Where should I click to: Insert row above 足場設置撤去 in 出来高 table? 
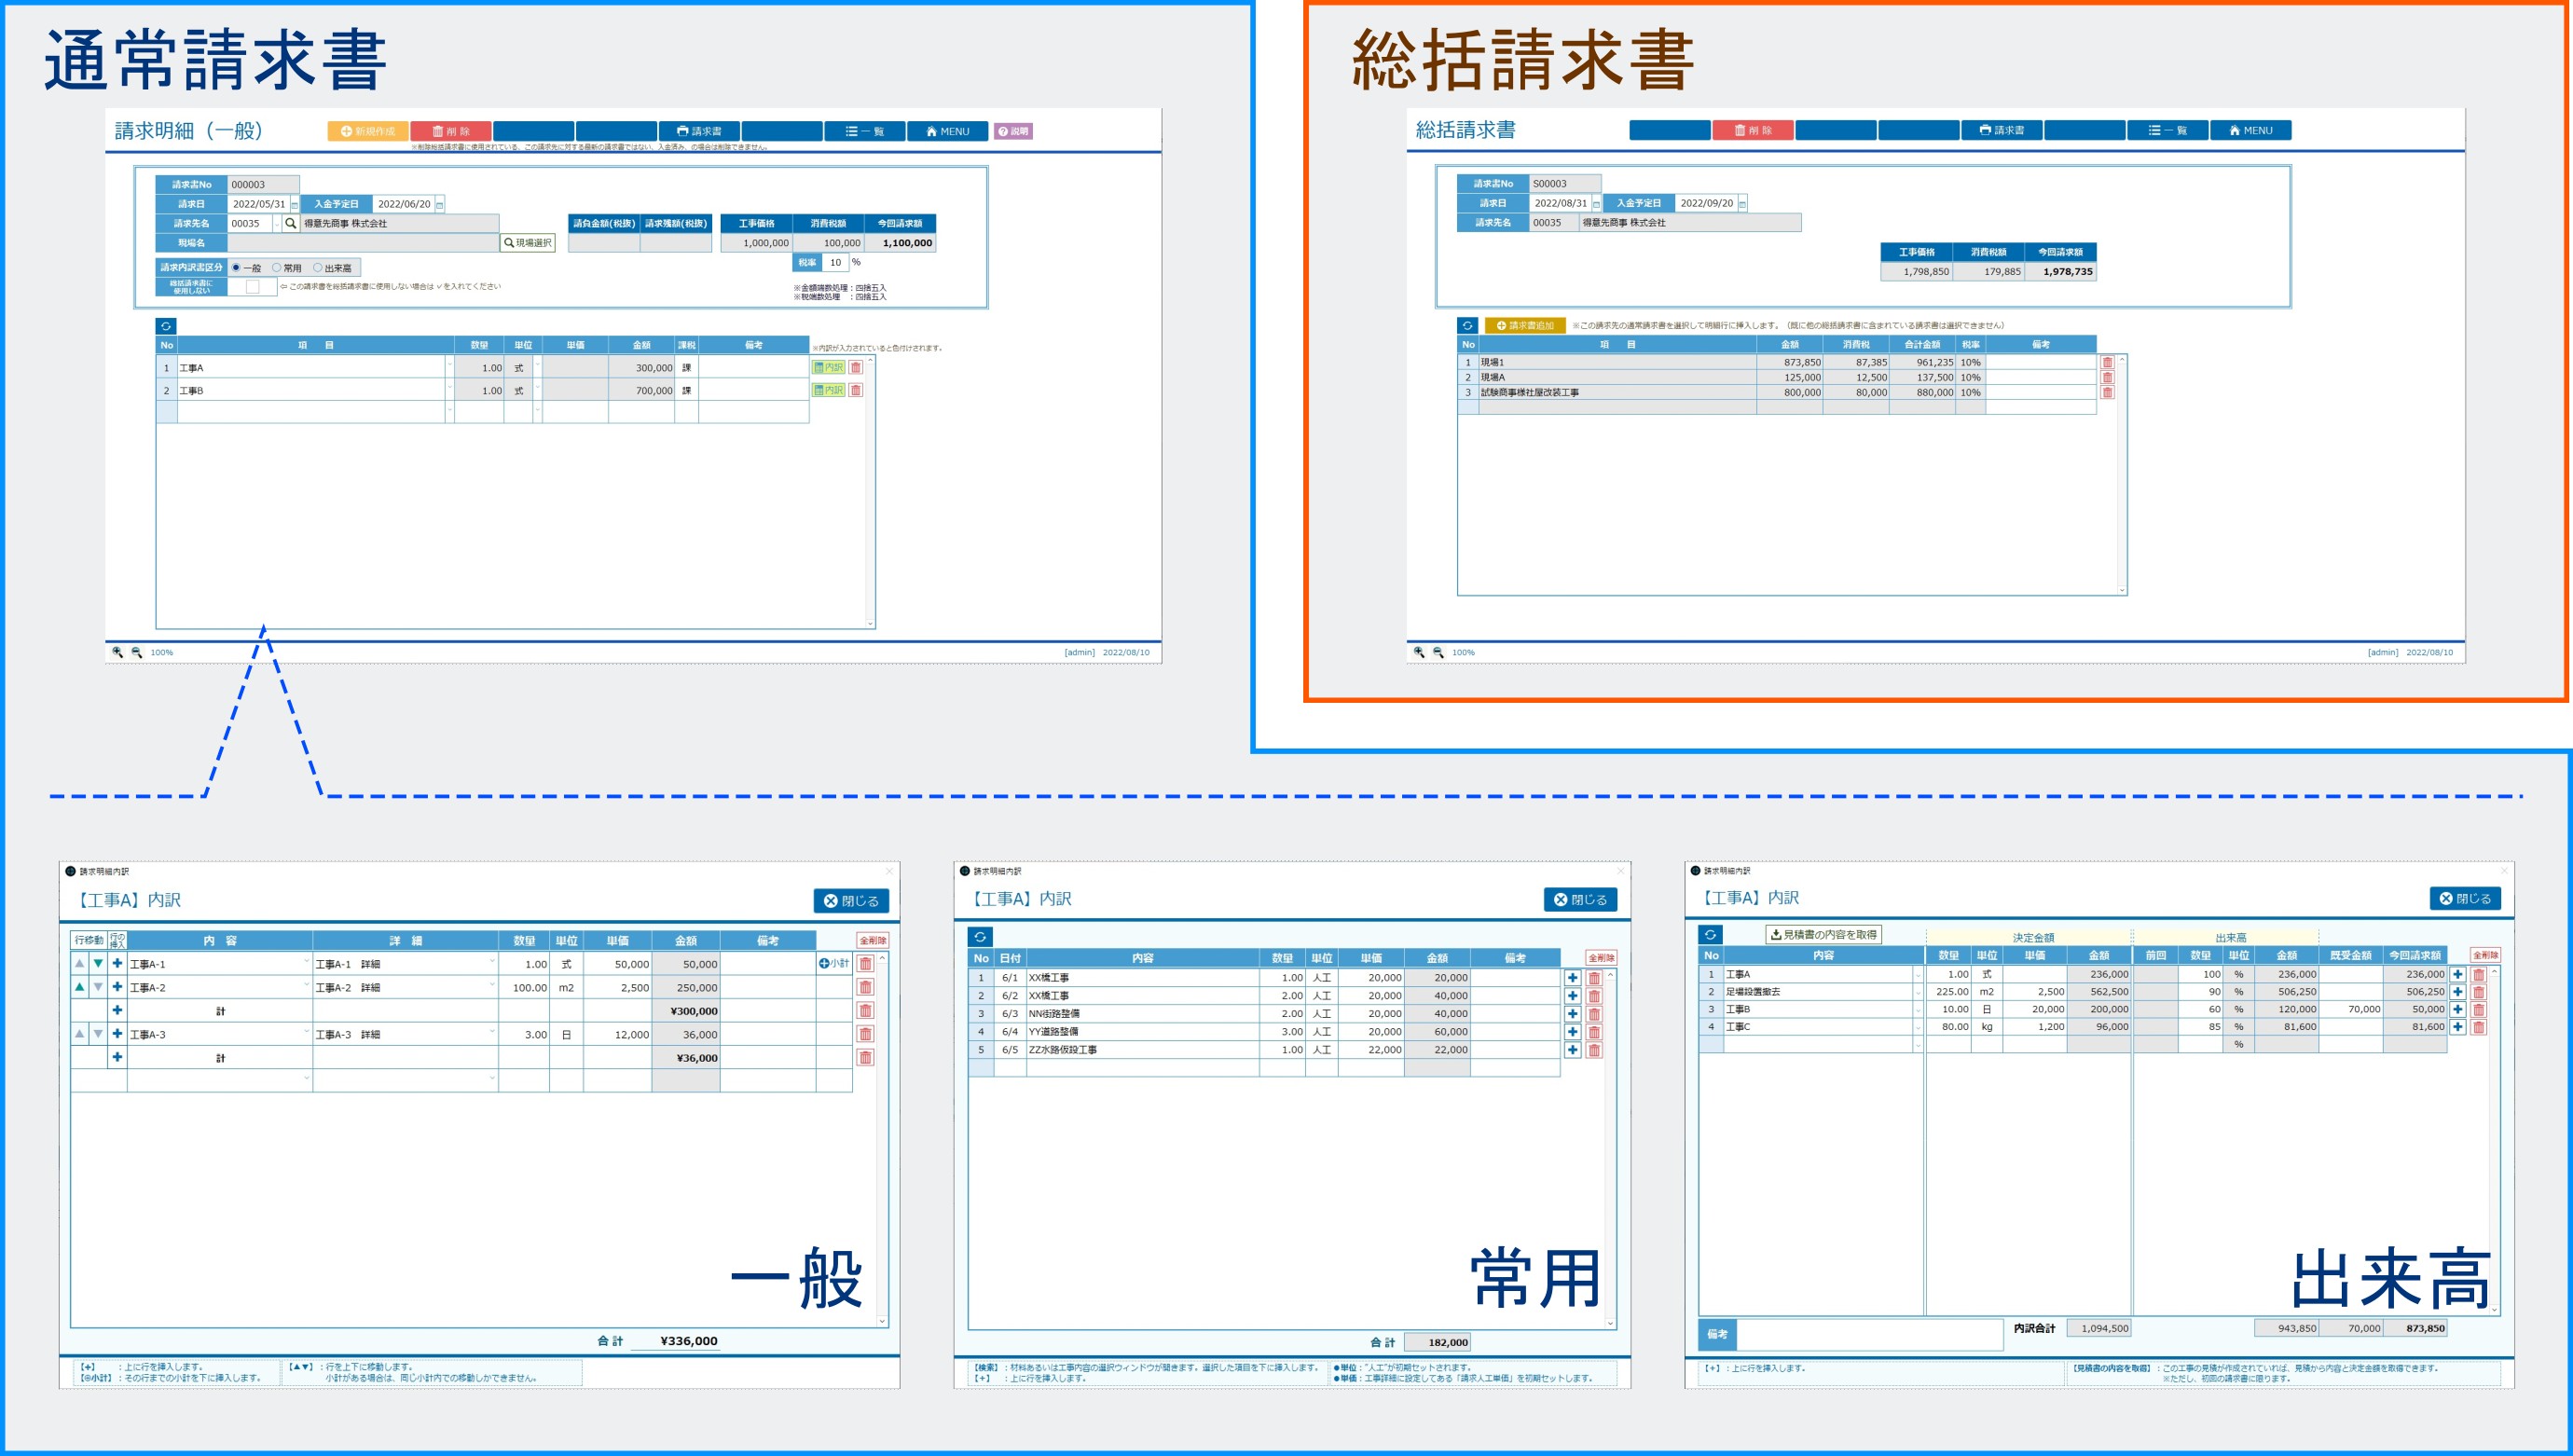click(2458, 992)
